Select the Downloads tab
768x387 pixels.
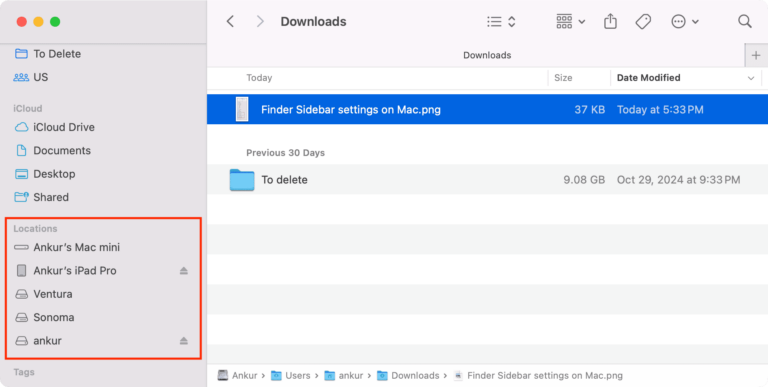point(487,55)
